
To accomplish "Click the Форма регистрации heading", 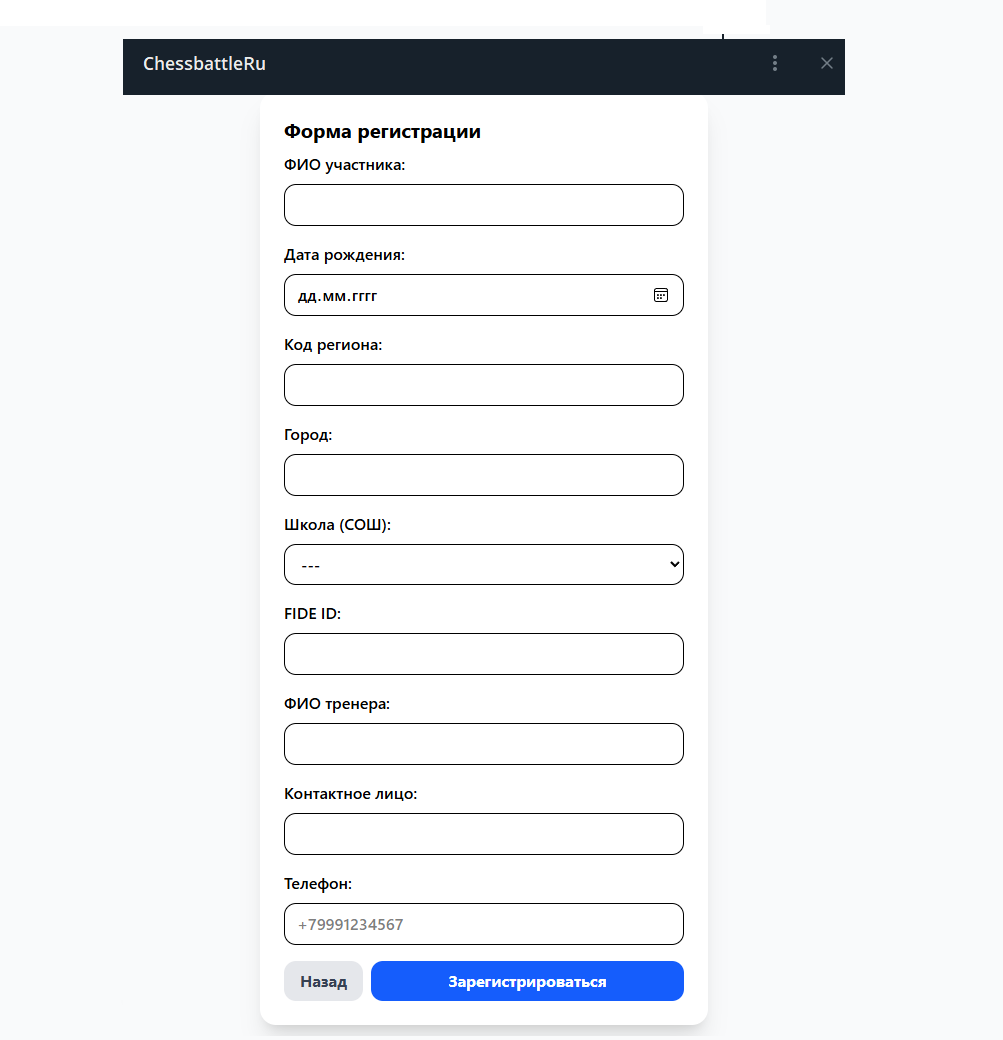I will point(382,132).
